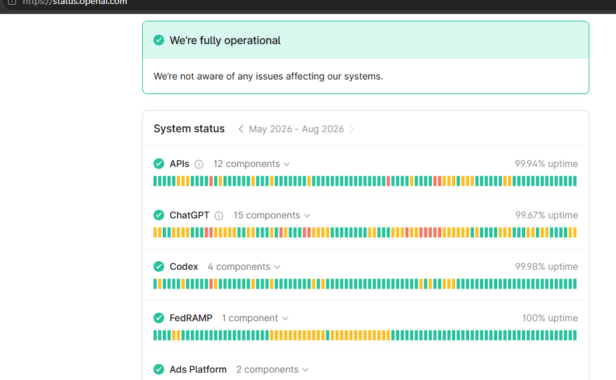Click the FedRAMP status check icon
The height and width of the screenshot is (380, 616).
coord(159,318)
